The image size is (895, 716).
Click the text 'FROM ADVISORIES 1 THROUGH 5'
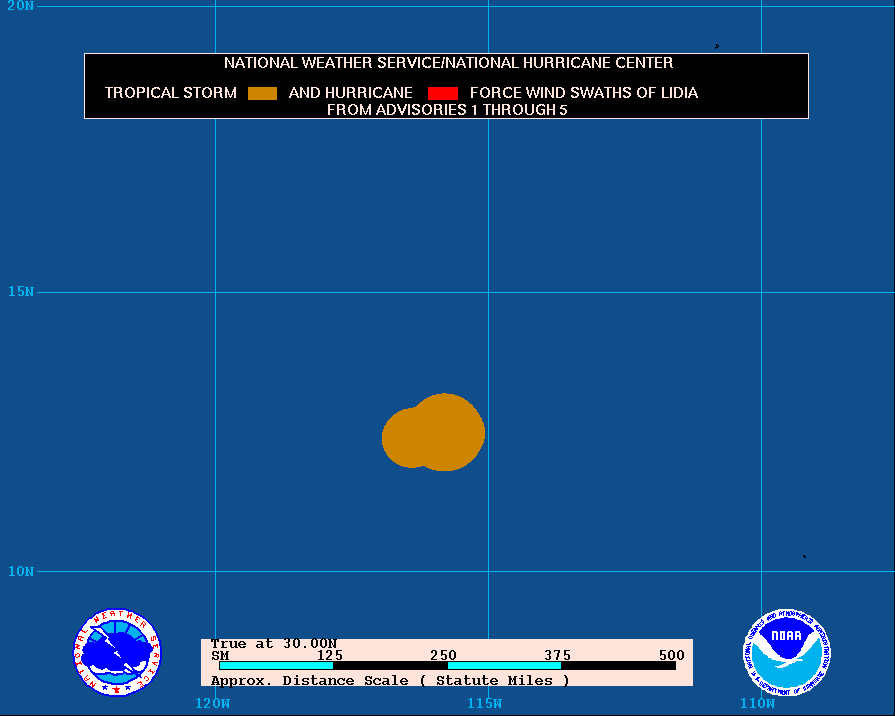point(447,110)
